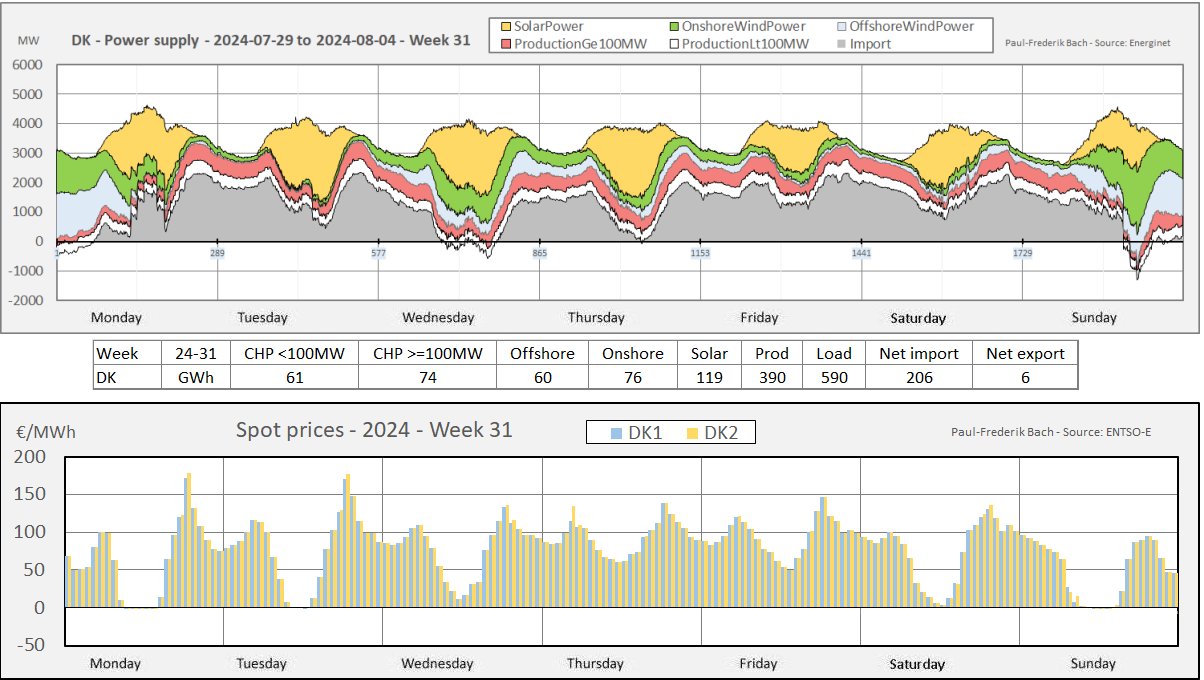Viewport: 1204px width, 680px height.
Task: Click the green OnshoreWindPower legend swatch
Action: coord(675,26)
